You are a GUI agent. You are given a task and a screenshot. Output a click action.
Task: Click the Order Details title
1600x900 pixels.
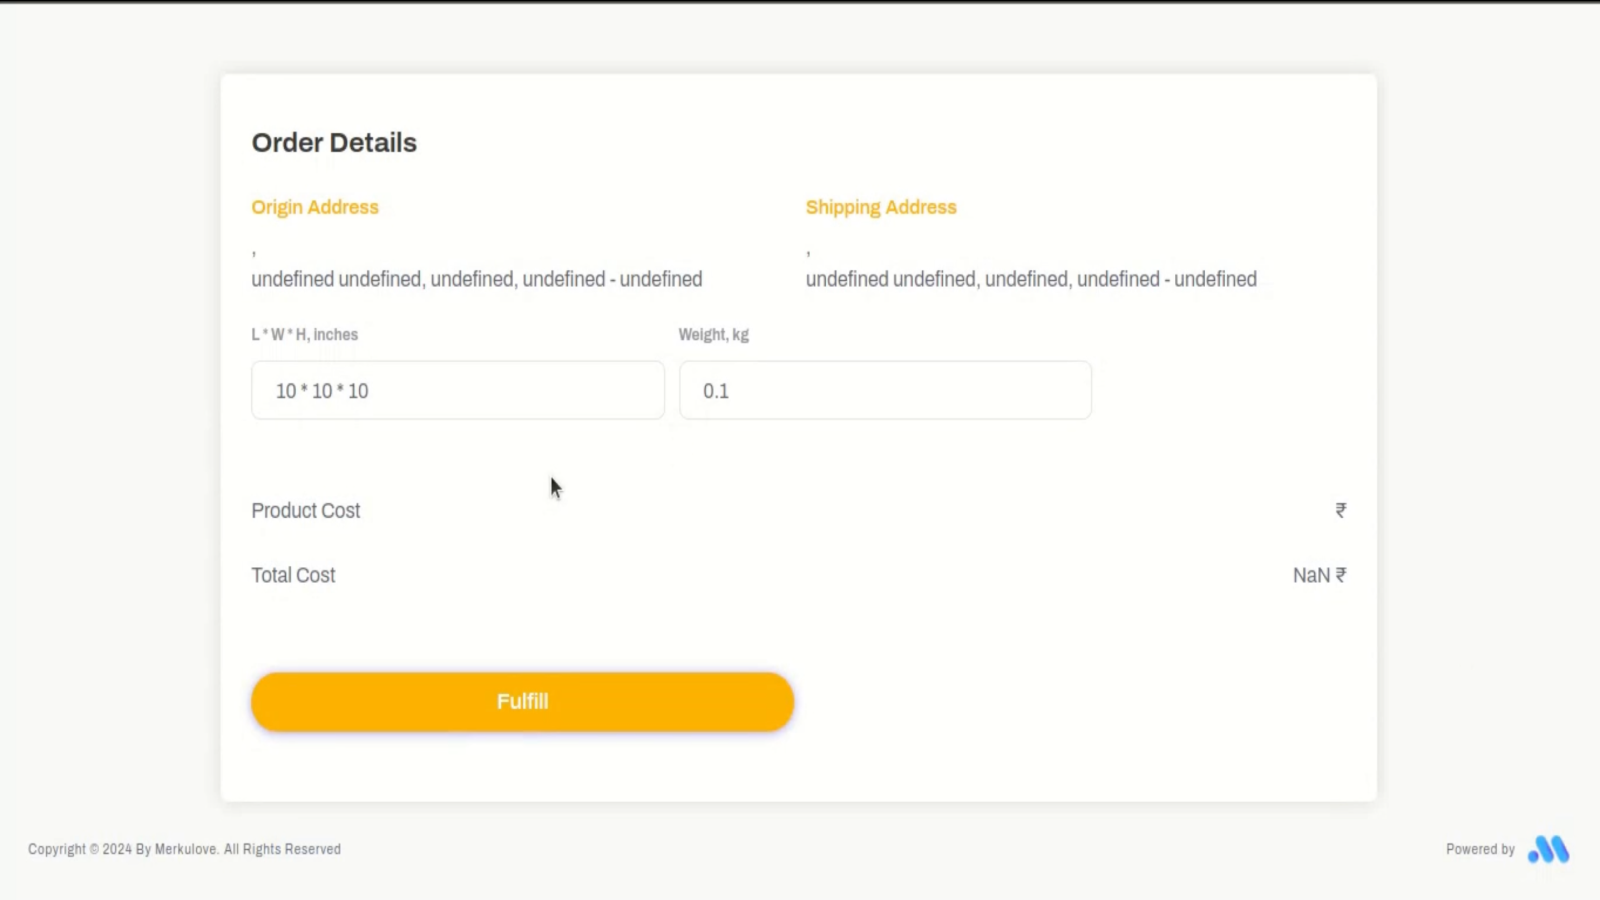point(334,142)
